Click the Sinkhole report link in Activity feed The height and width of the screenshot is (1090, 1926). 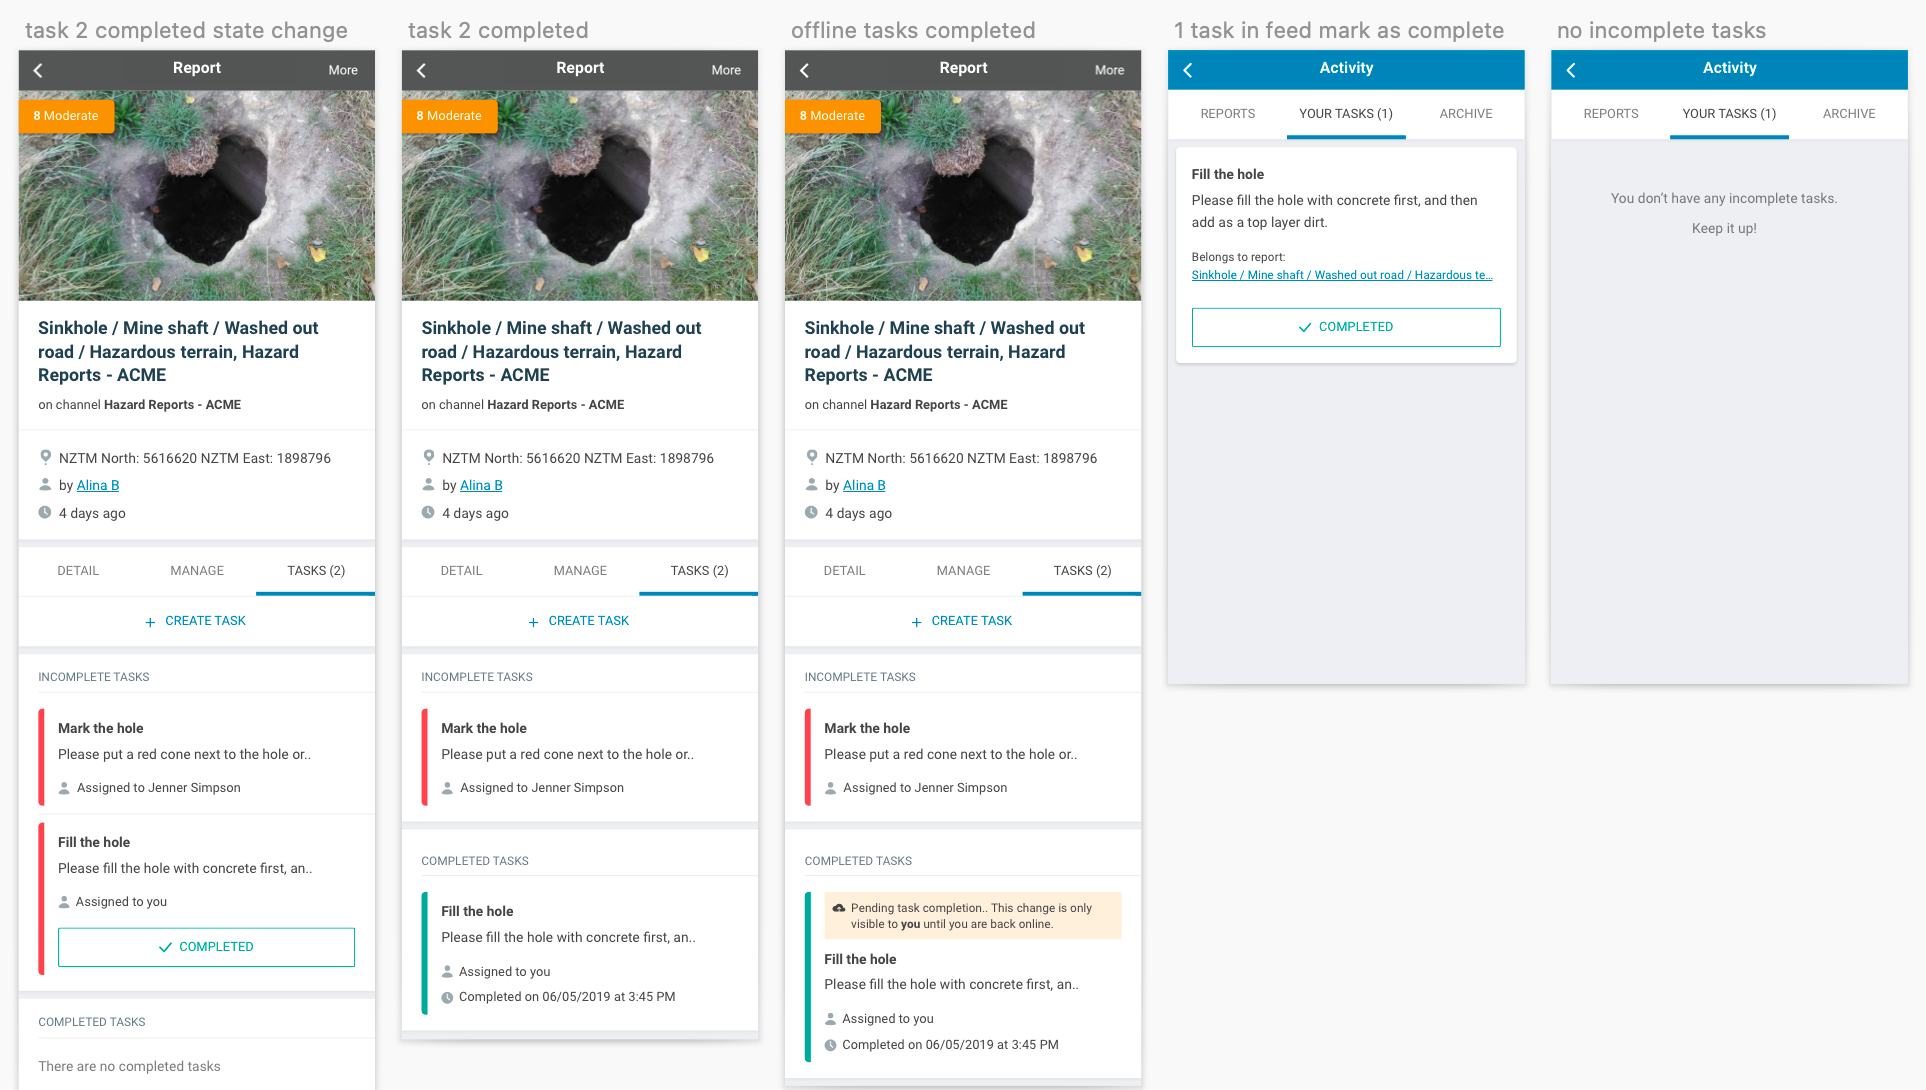click(x=1340, y=275)
